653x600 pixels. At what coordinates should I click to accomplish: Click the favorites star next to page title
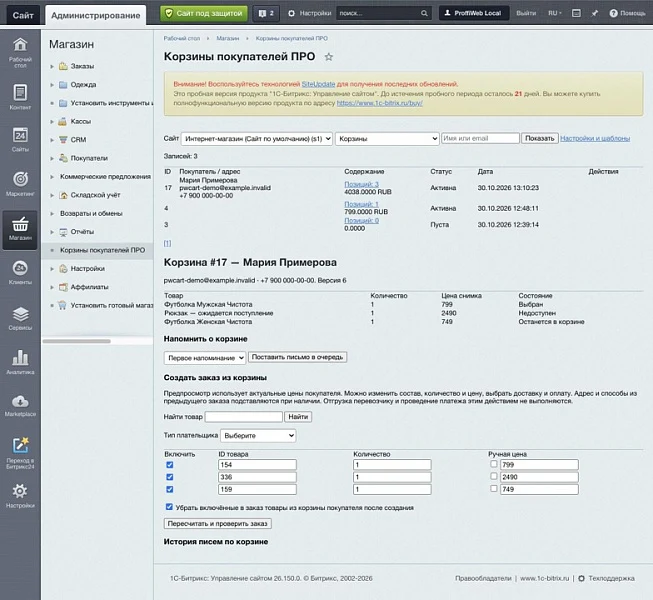tap(329, 57)
